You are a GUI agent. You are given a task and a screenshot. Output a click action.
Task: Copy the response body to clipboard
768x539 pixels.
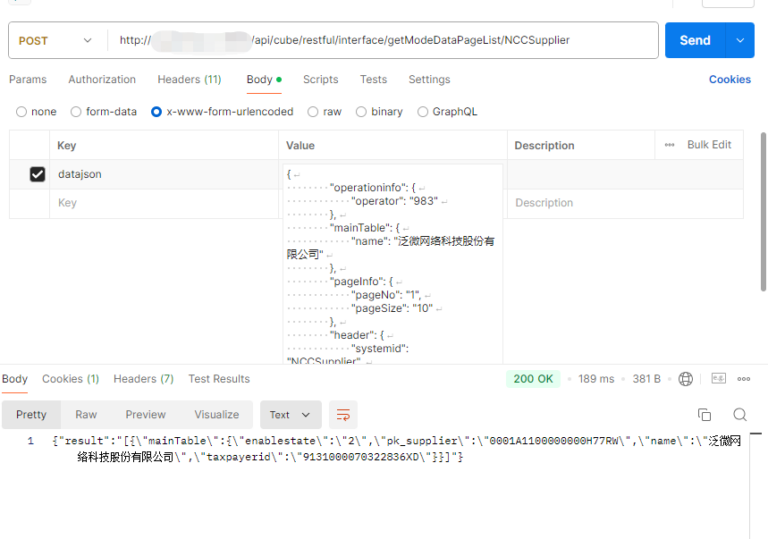tap(704, 414)
